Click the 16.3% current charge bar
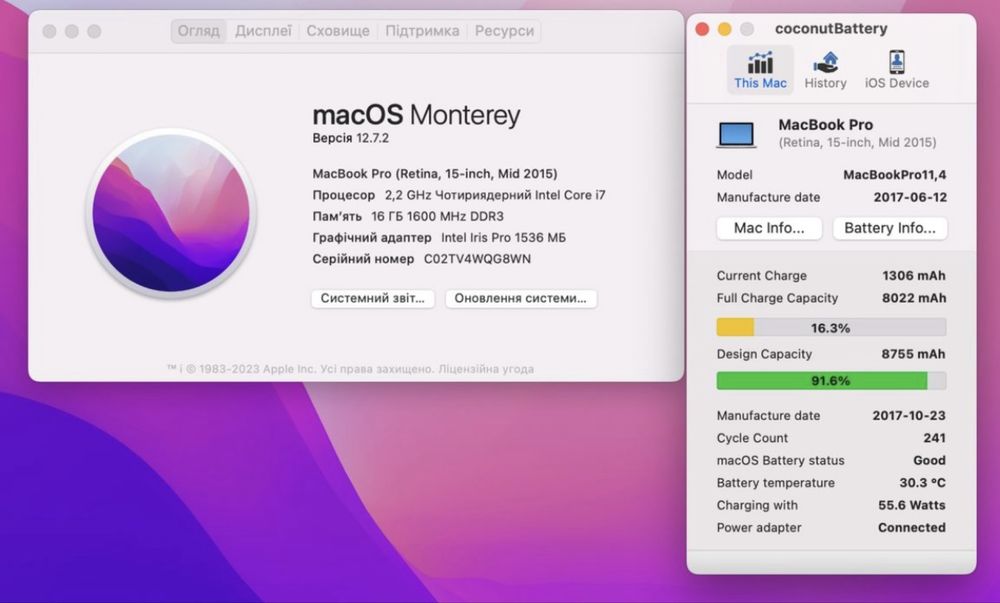The width and height of the screenshot is (1000, 603). click(x=831, y=328)
